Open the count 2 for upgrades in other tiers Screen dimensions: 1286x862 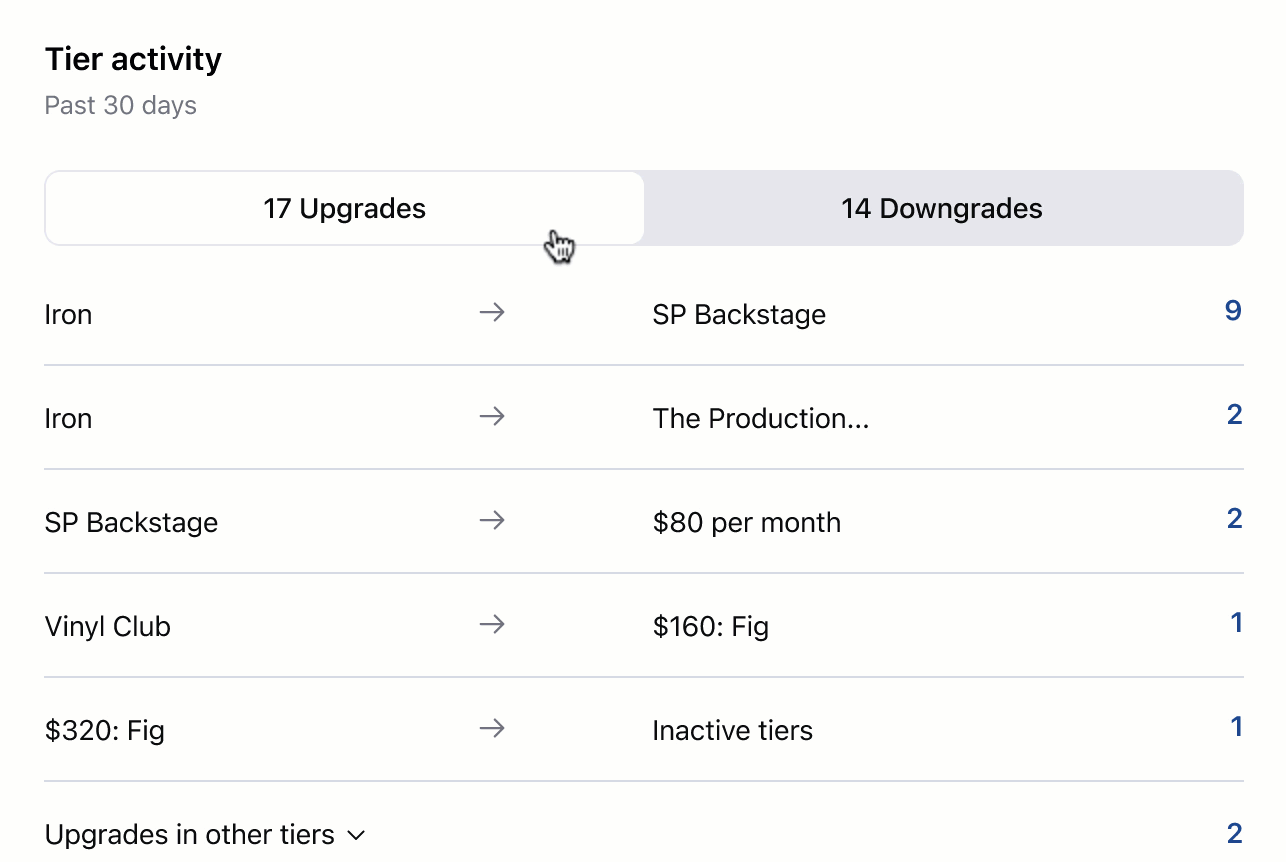(1234, 833)
